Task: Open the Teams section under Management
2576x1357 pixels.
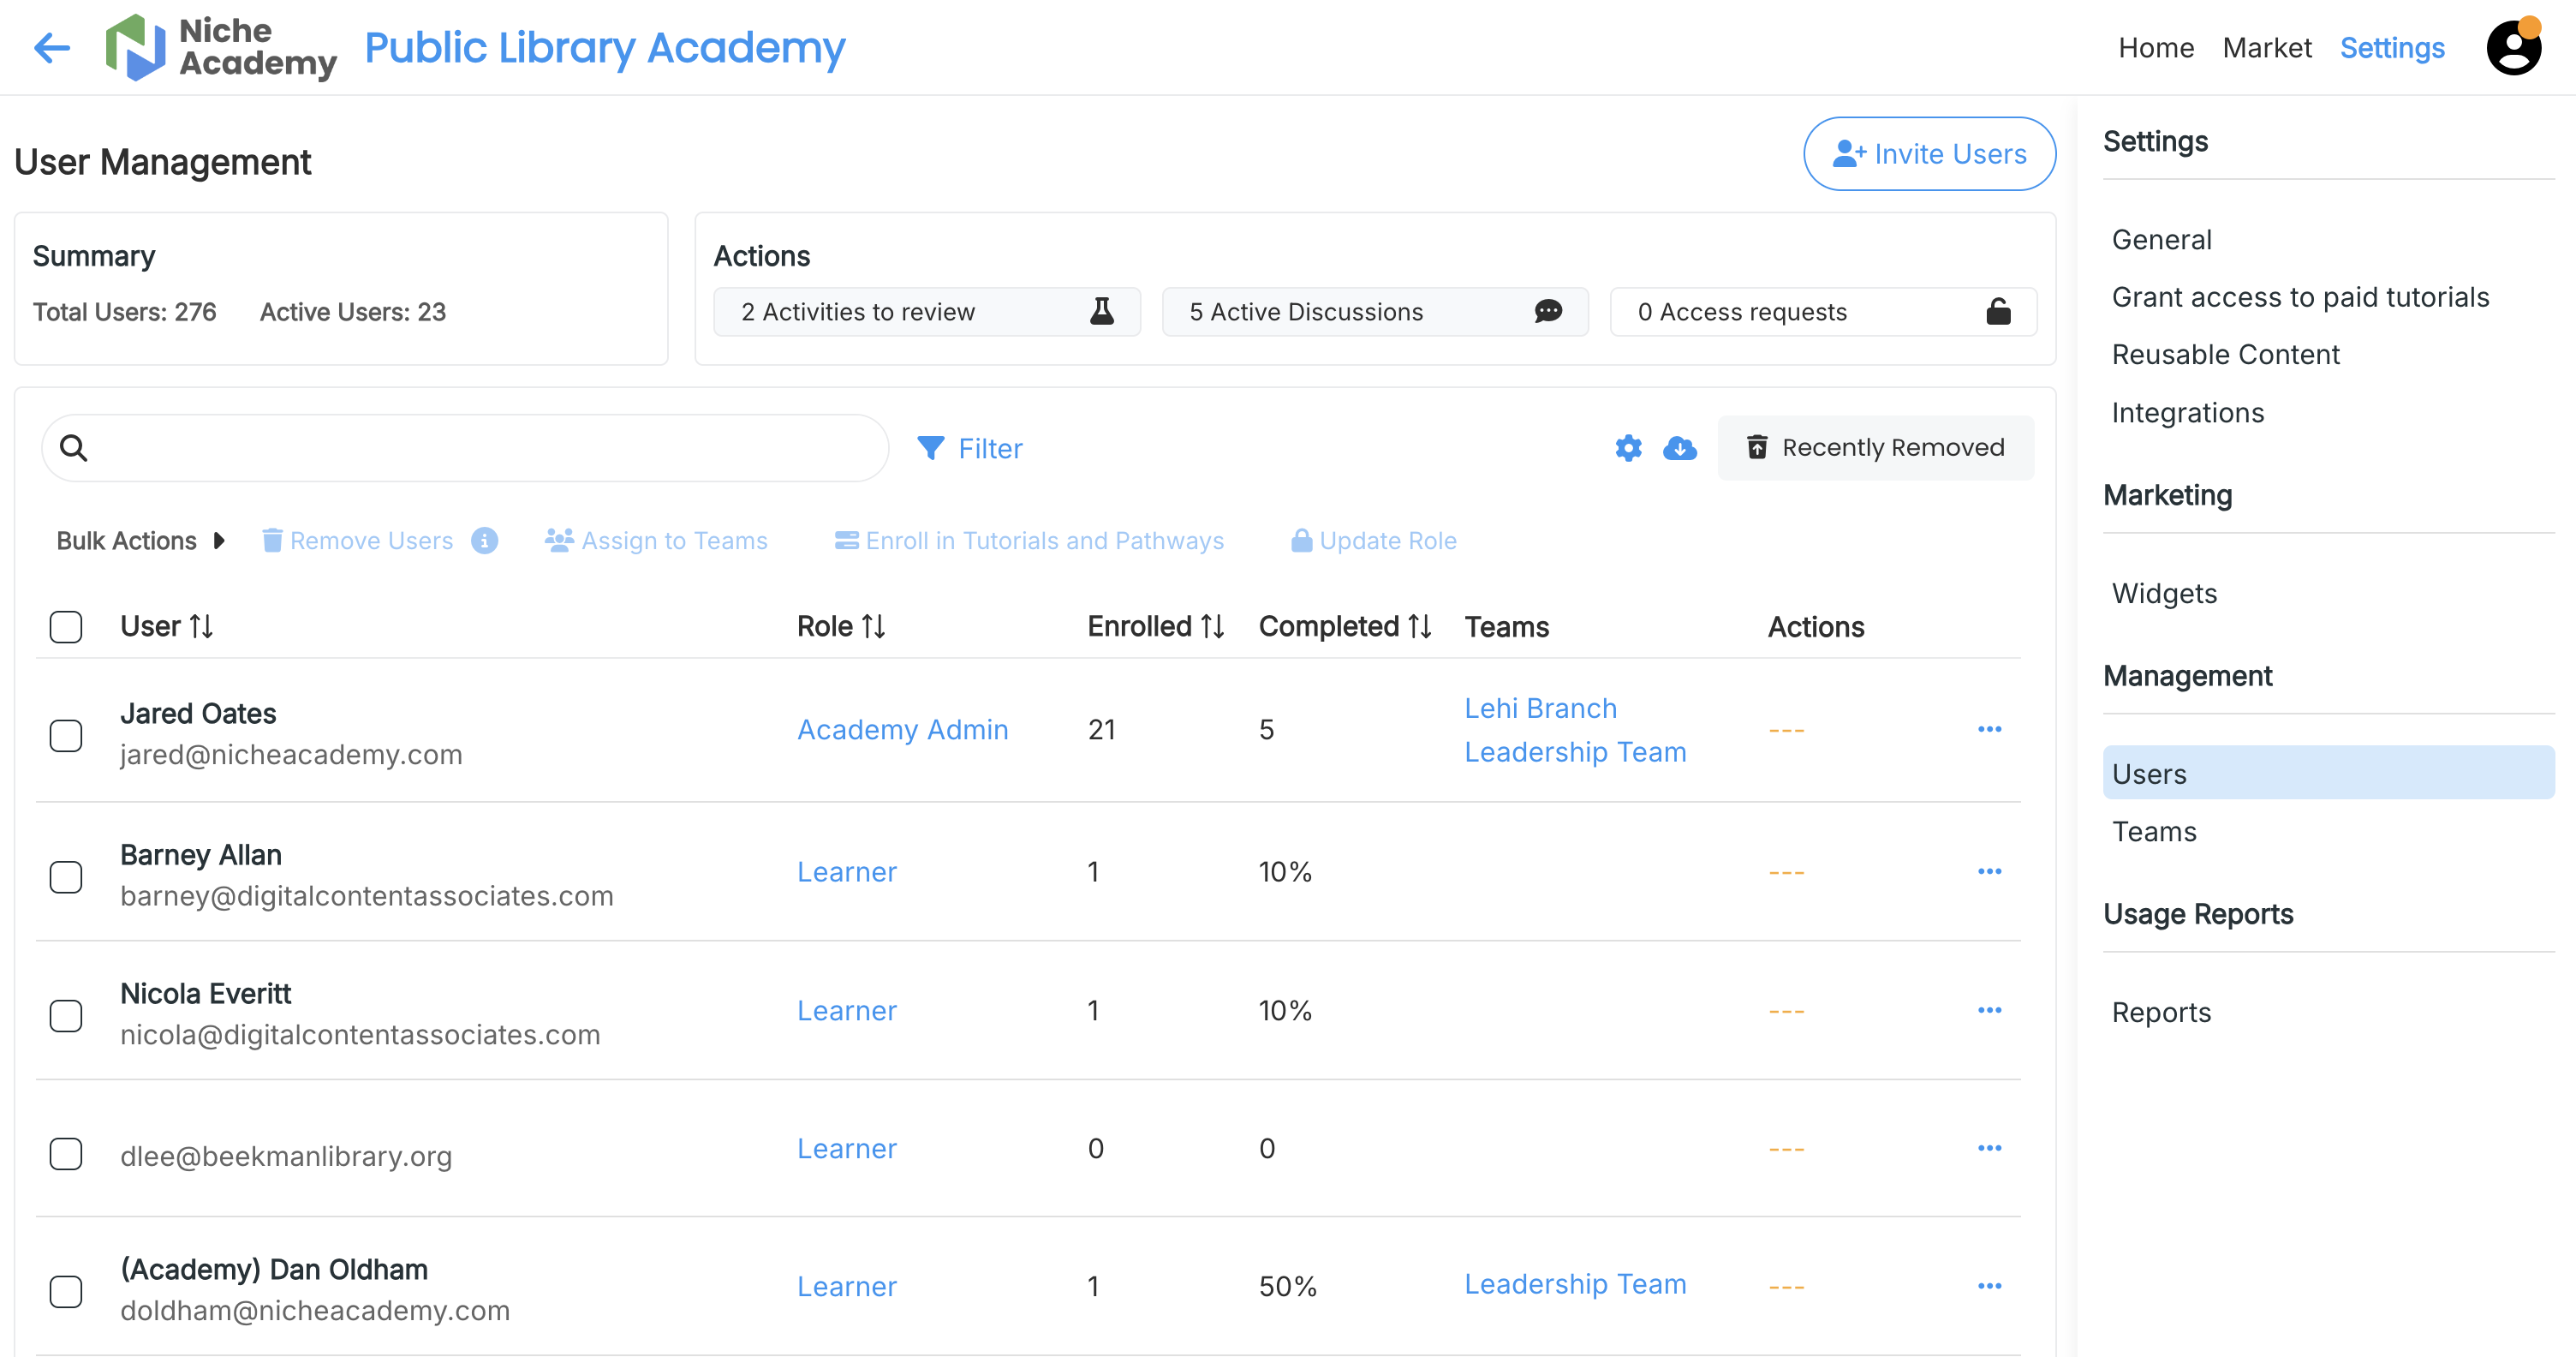Action: (x=2154, y=830)
